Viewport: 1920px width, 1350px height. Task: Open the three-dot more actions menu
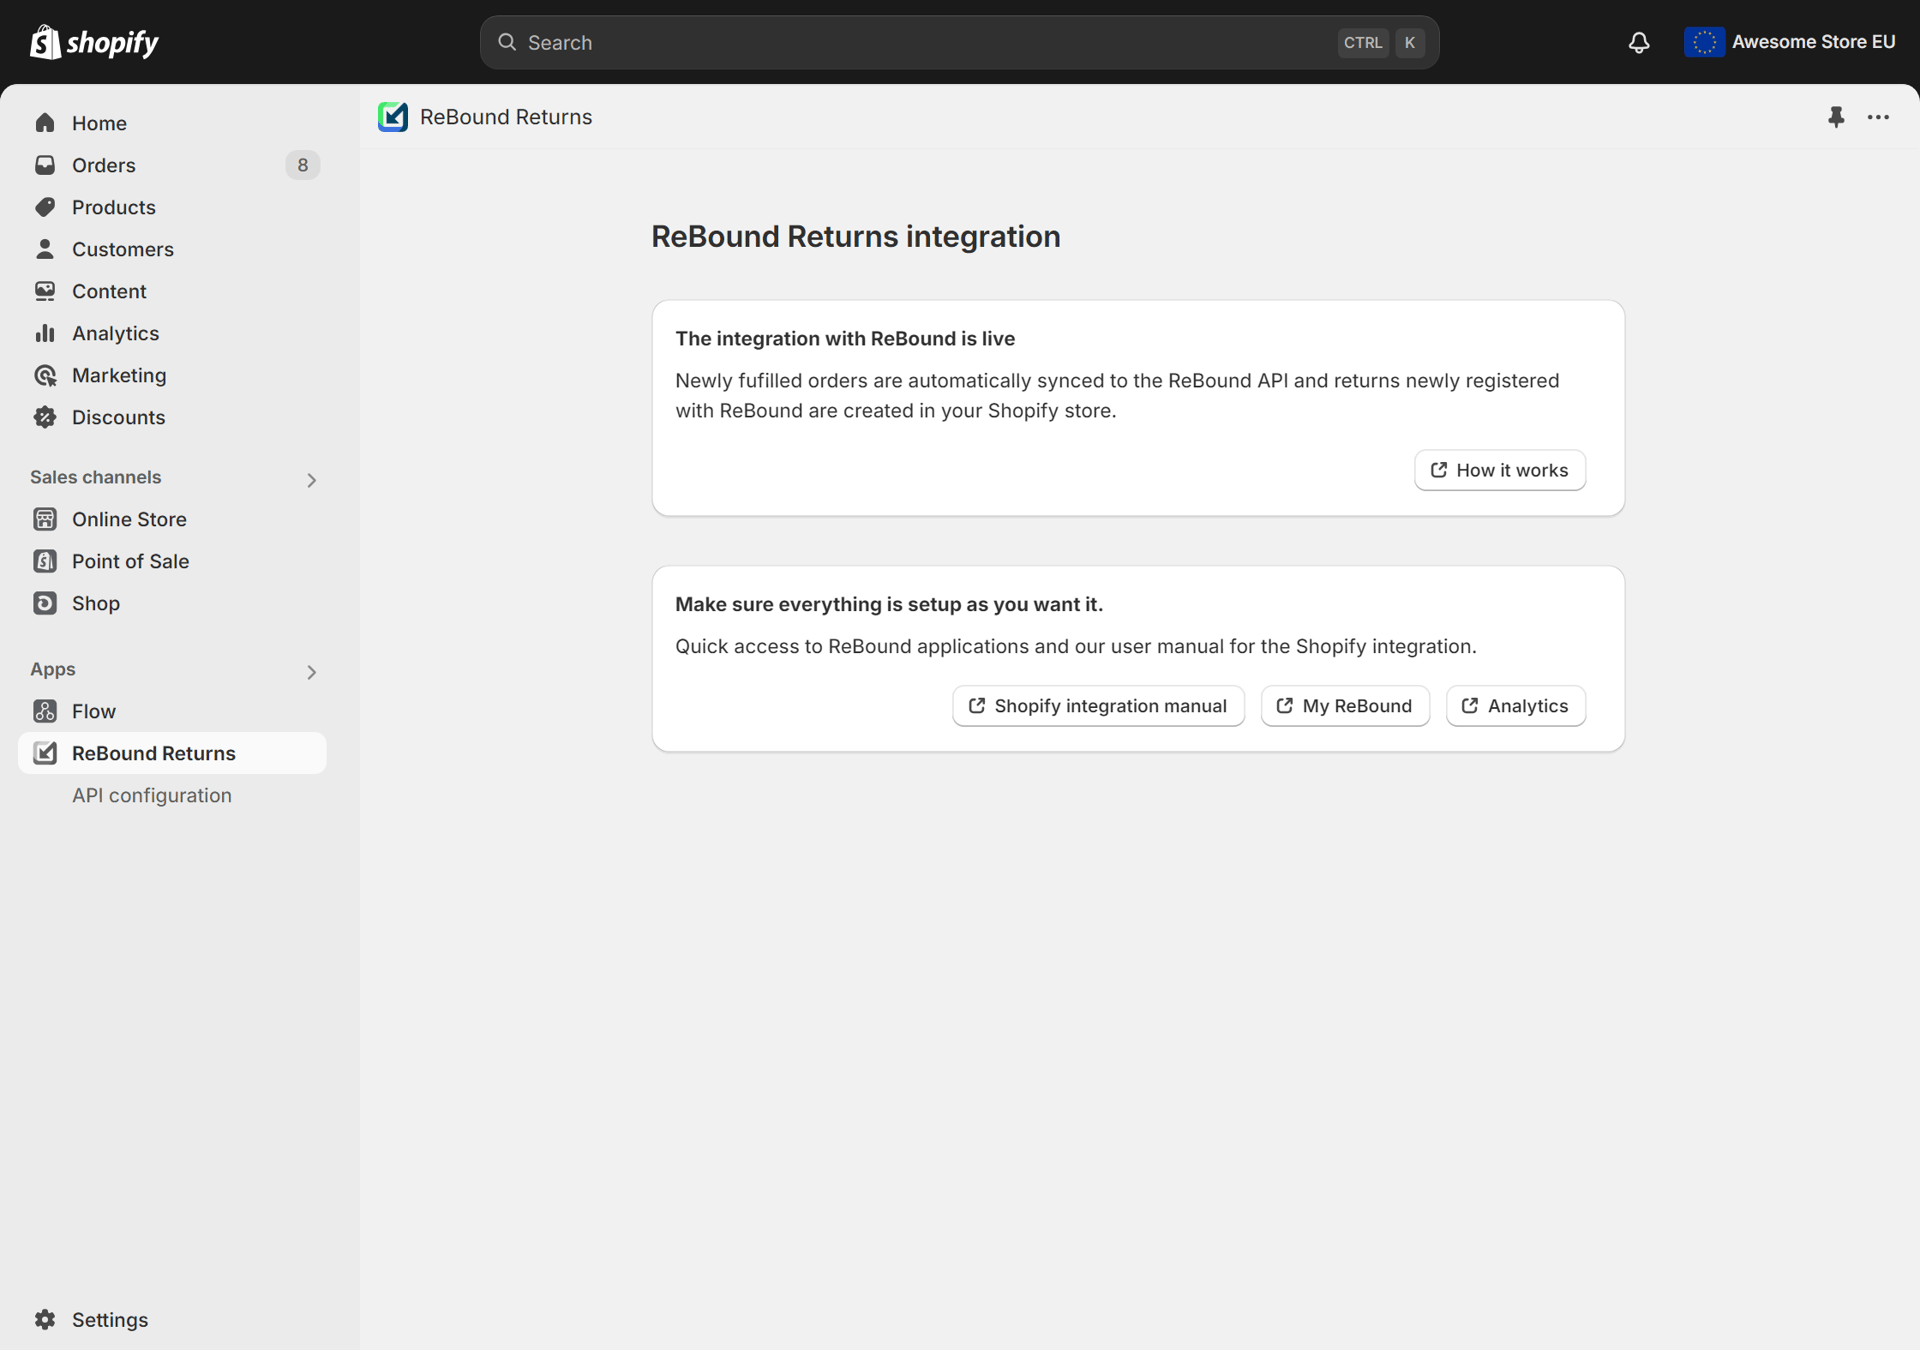pyautogui.click(x=1878, y=117)
